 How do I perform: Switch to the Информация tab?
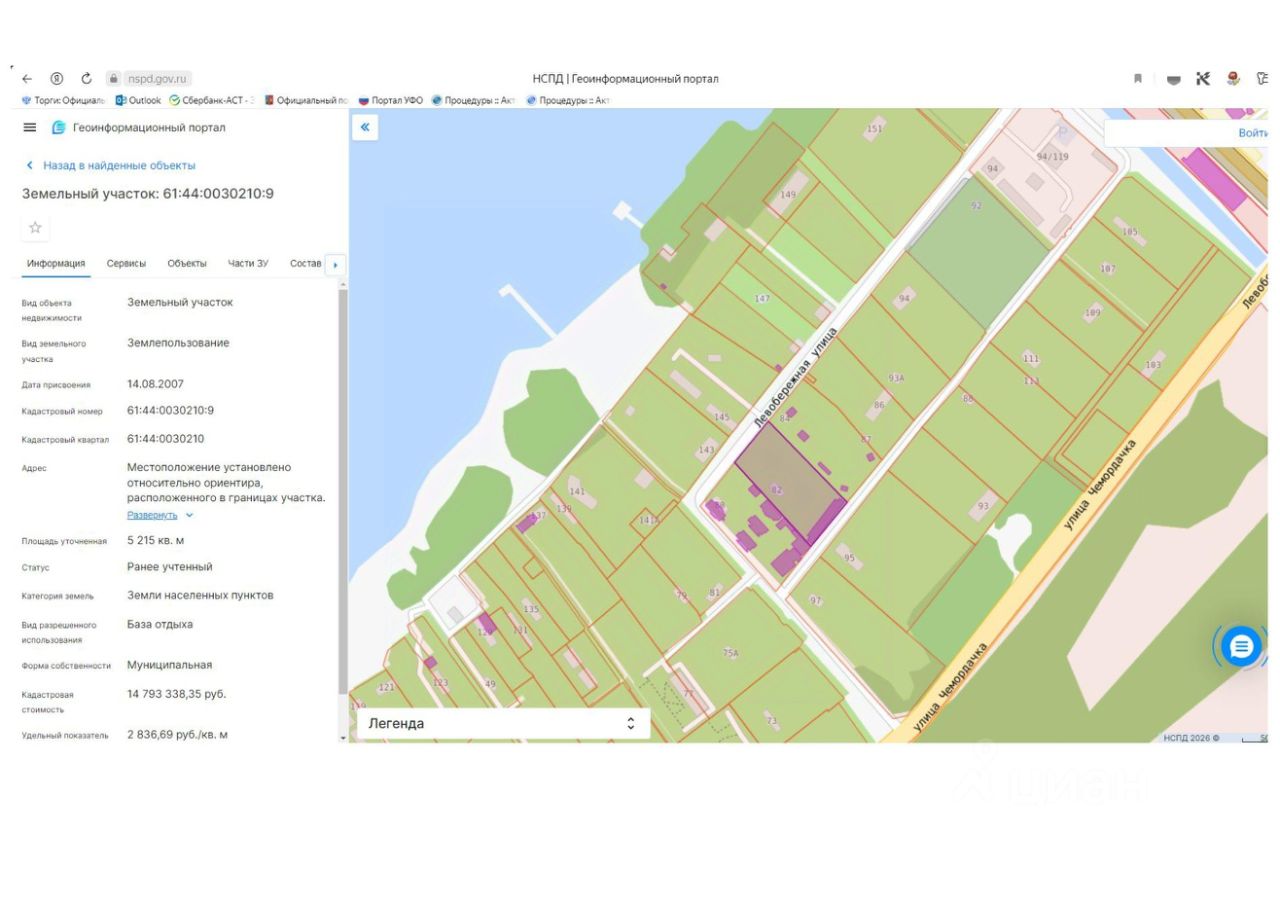pos(56,264)
